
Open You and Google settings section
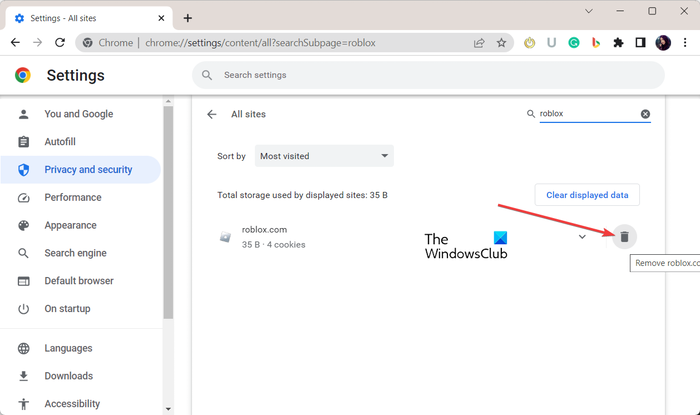coord(79,114)
